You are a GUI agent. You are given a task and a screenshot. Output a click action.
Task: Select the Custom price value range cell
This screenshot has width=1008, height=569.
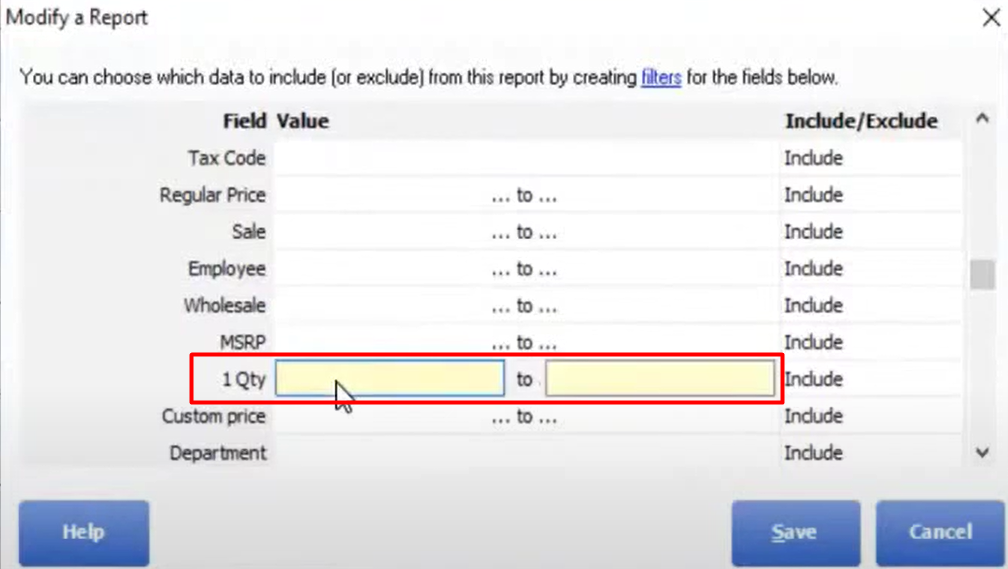(x=525, y=417)
